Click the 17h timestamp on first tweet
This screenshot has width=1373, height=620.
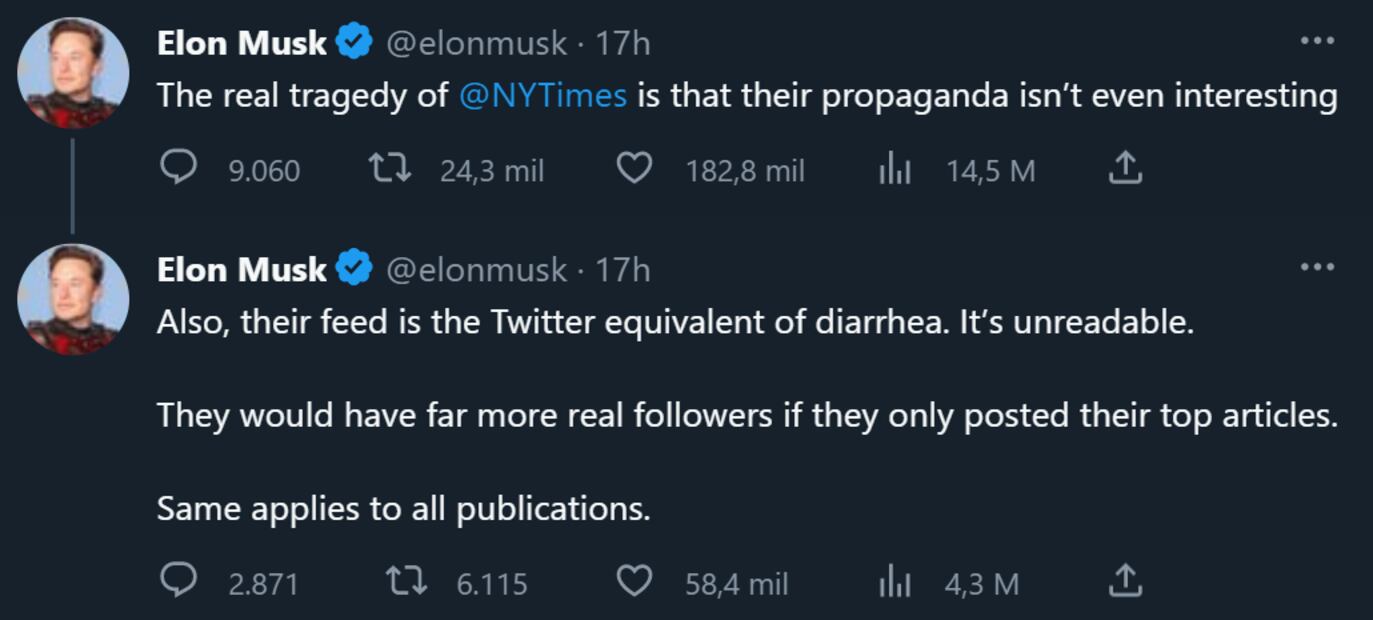(623, 43)
